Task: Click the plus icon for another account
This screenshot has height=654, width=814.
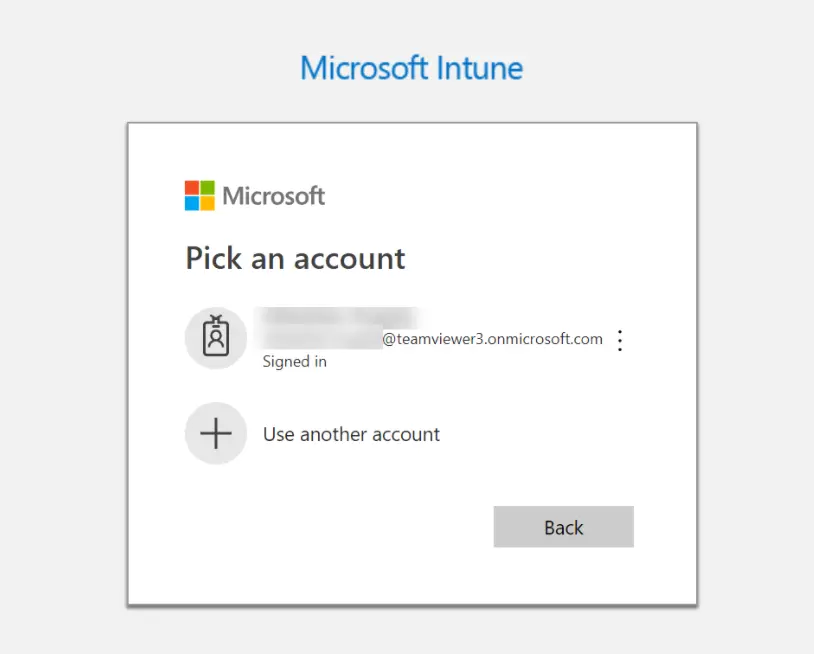Action: (x=216, y=433)
